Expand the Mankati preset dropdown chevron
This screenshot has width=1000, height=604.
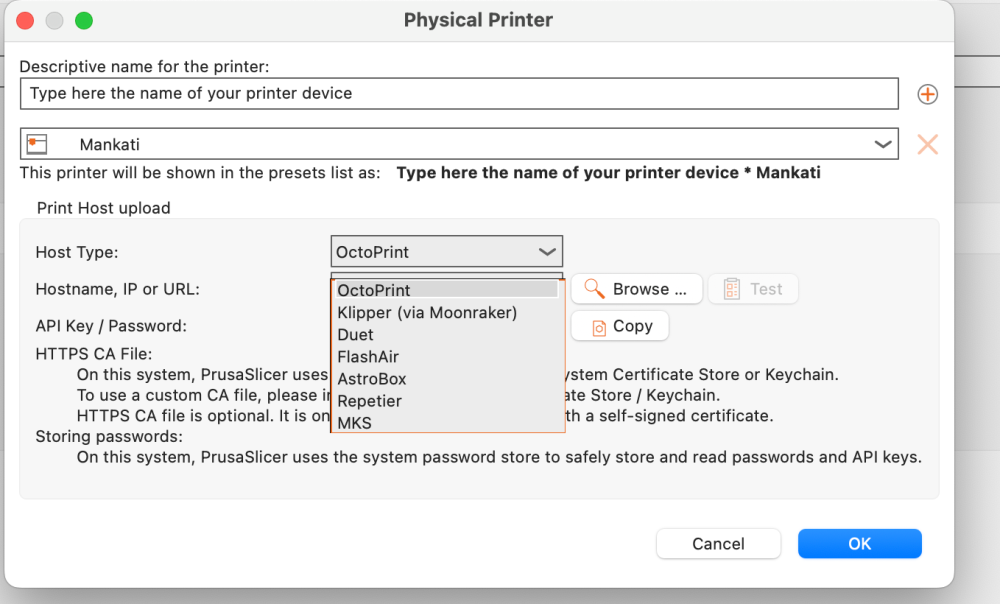883,144
